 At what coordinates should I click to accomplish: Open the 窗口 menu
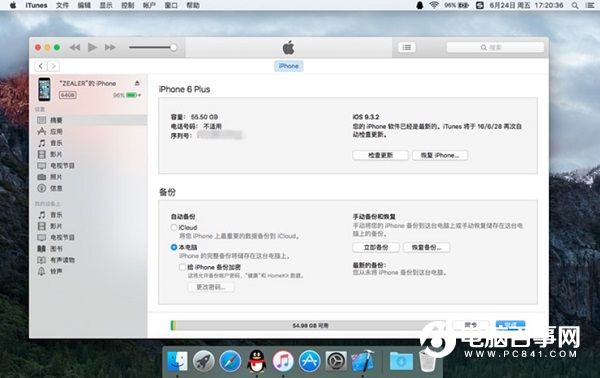171,5
